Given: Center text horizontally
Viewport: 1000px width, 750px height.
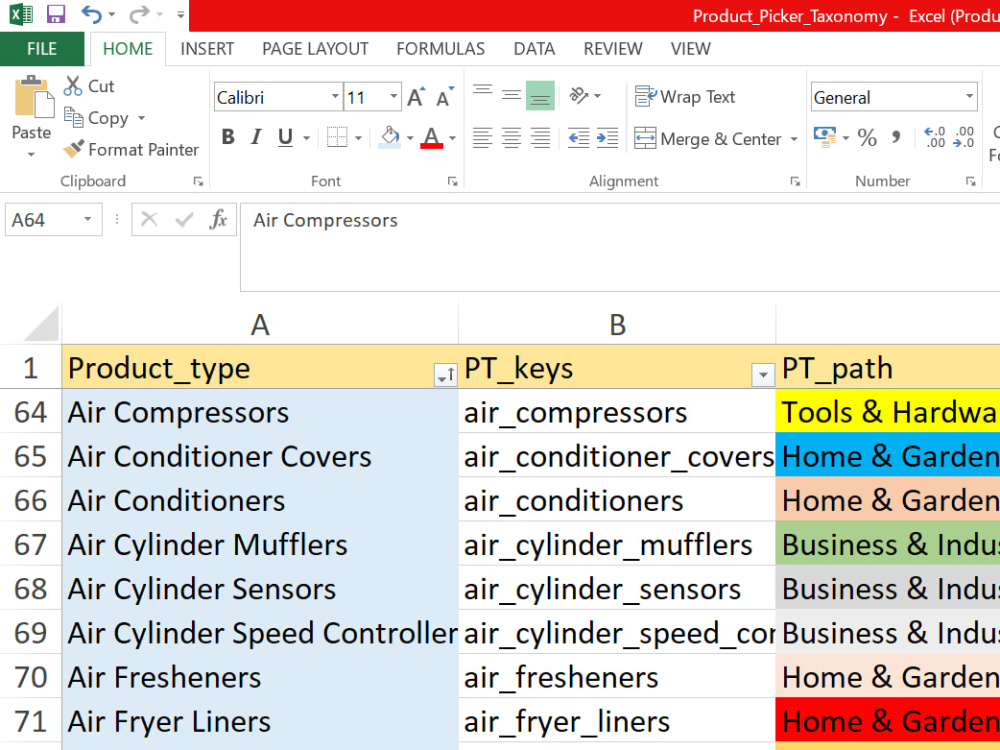Looking at the screenshot, I should [x=511, y=138].
